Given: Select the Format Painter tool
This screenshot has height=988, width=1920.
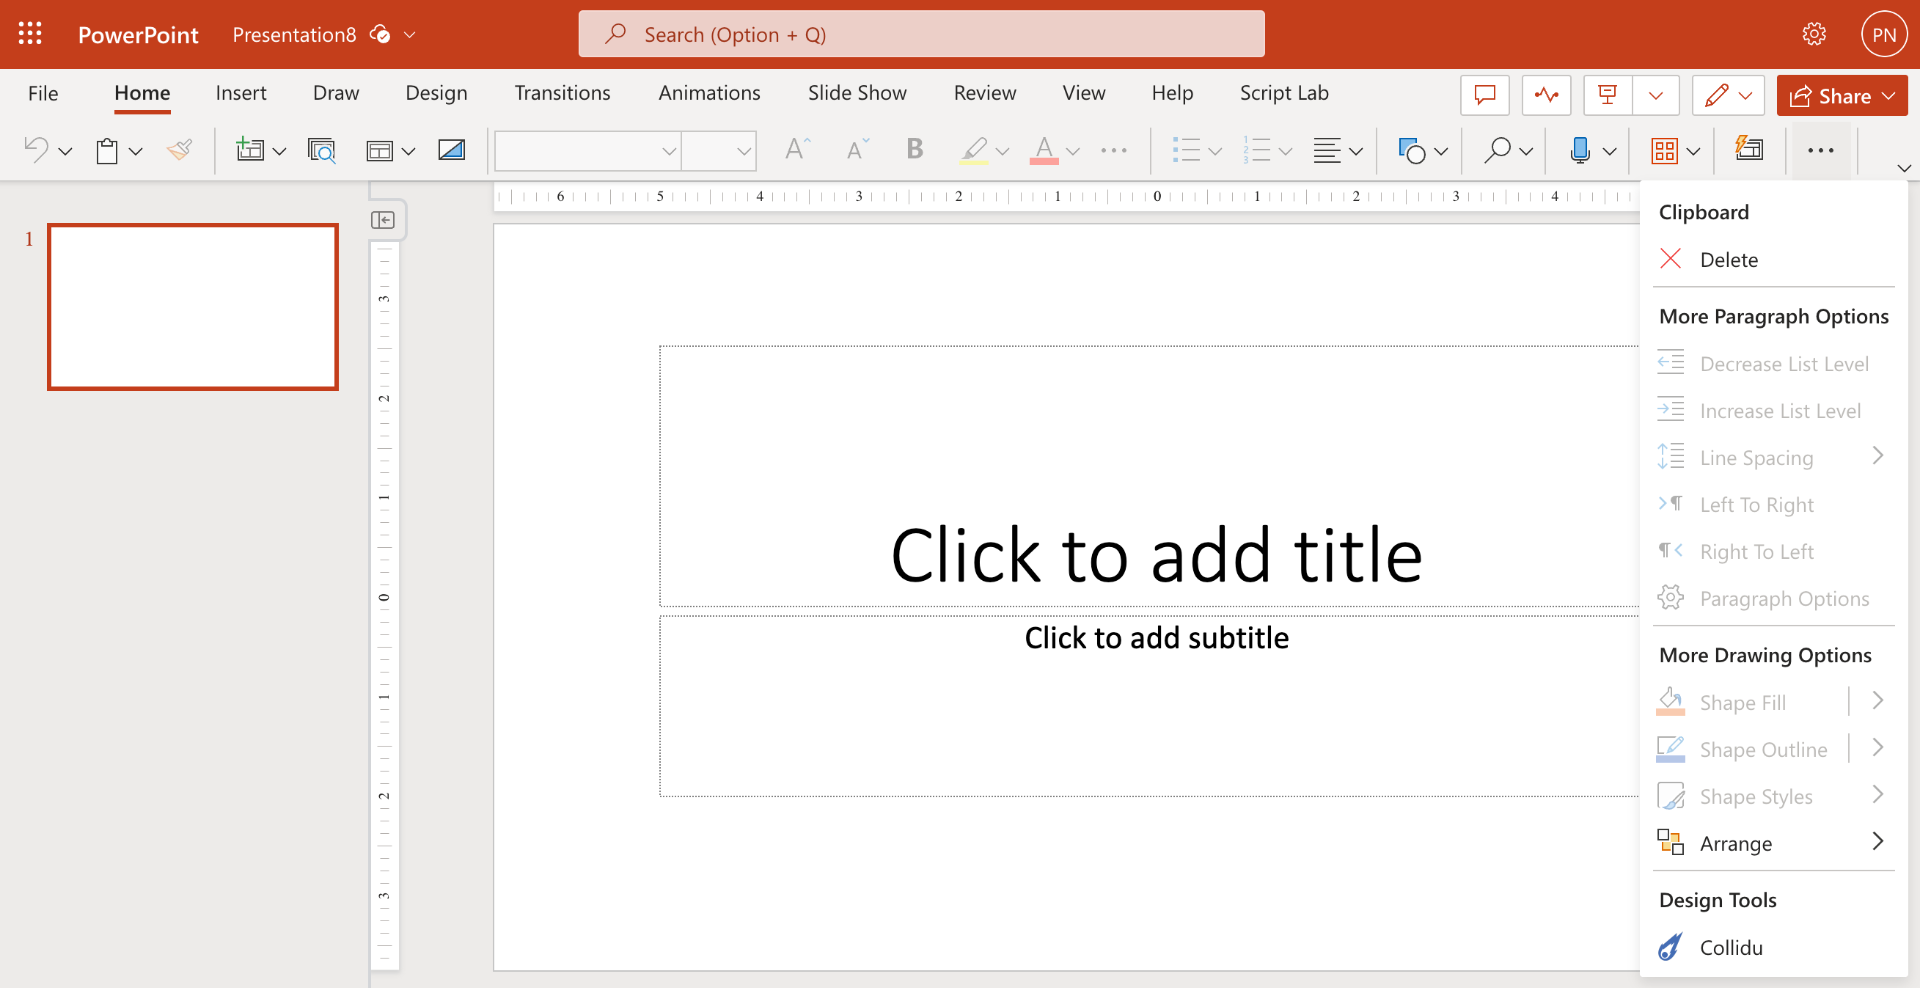Looking at the screenshot, I should [x=179, y=150].
